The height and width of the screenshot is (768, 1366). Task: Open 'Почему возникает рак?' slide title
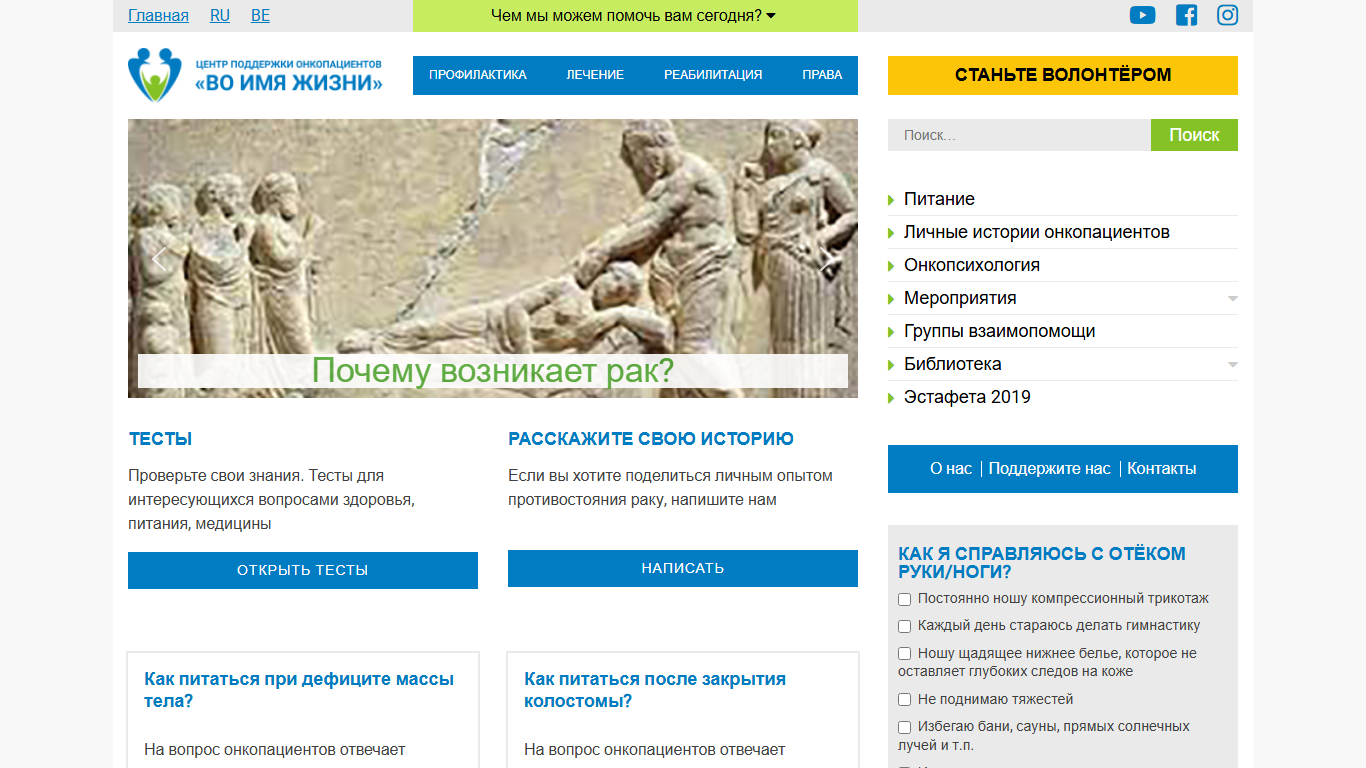point(493,371)
